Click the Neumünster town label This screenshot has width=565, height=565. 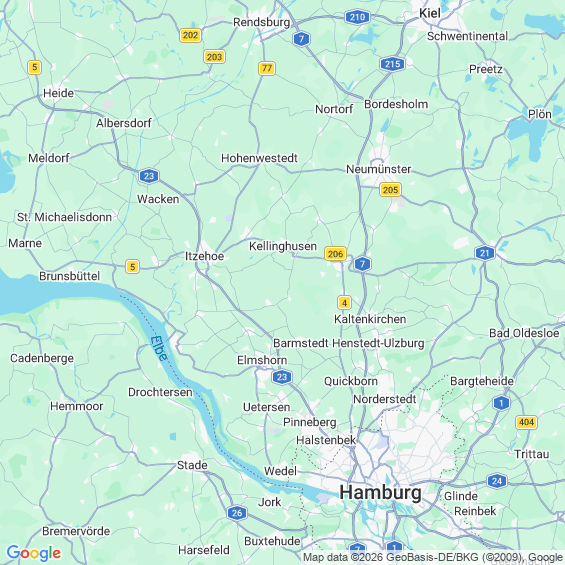pyautogui.click(x=378, y=169)
